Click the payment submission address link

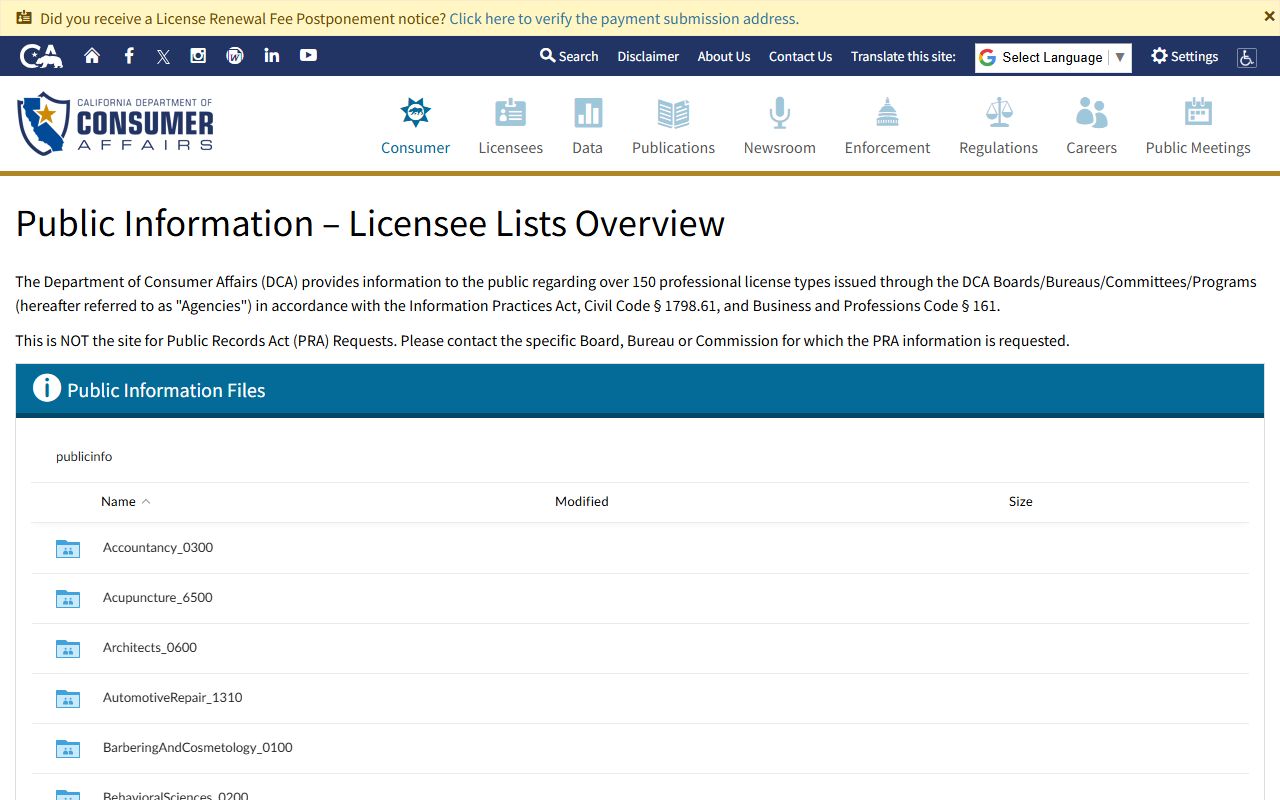(x=624, y=18)
